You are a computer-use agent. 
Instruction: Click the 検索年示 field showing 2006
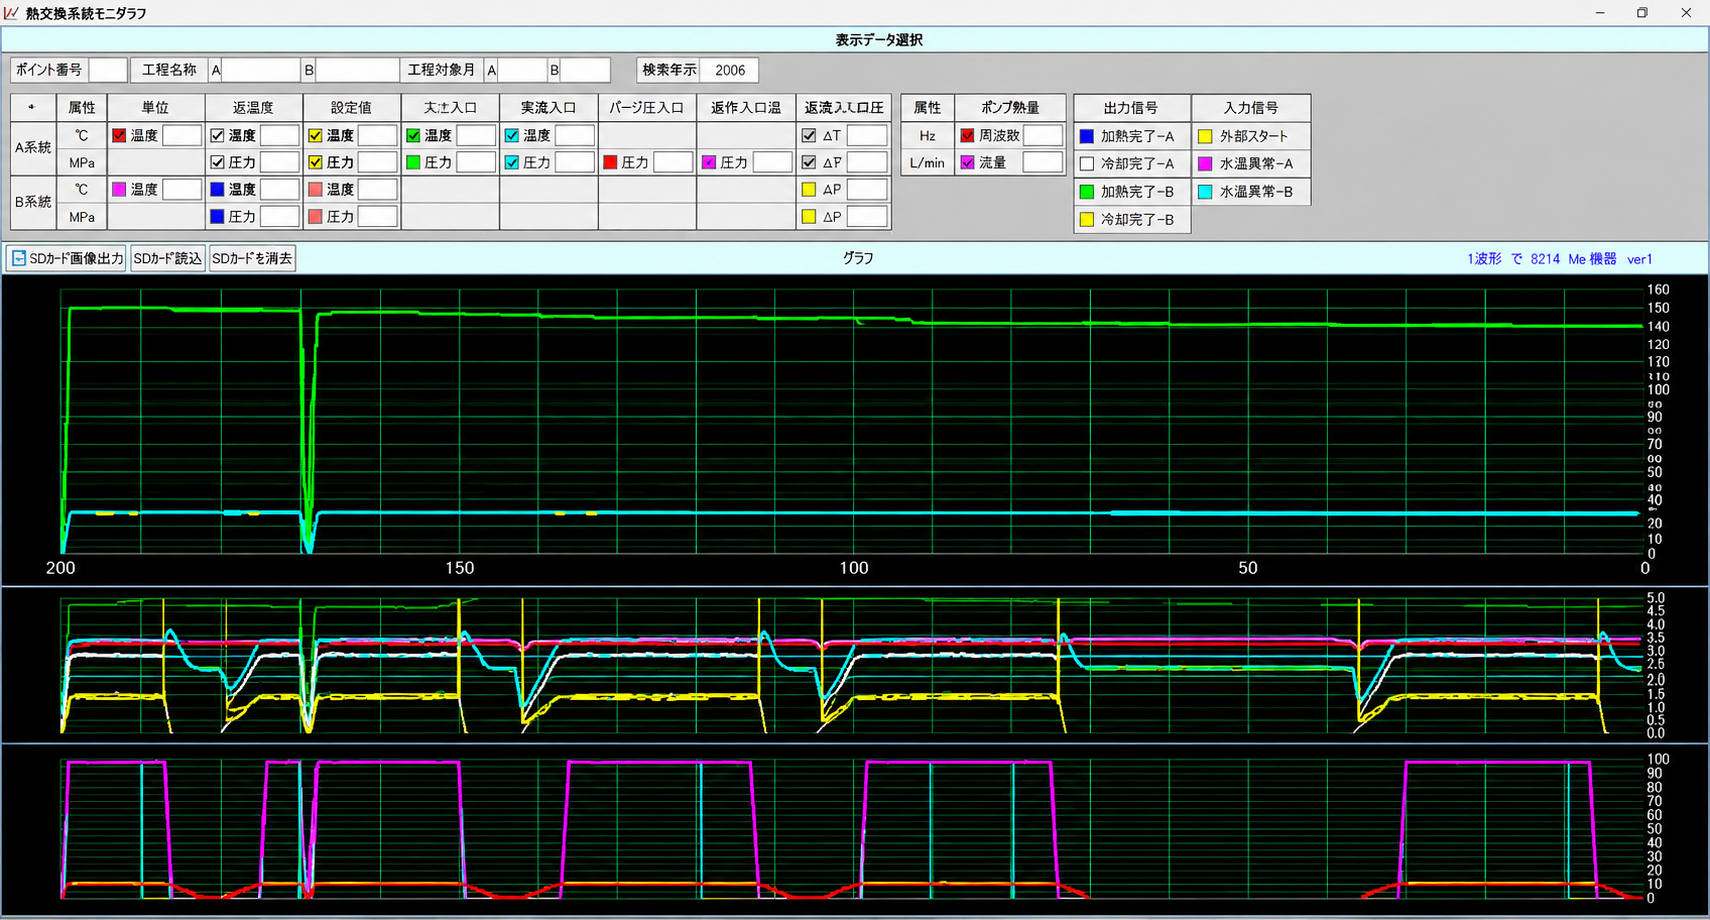click(x=729, y=70)
